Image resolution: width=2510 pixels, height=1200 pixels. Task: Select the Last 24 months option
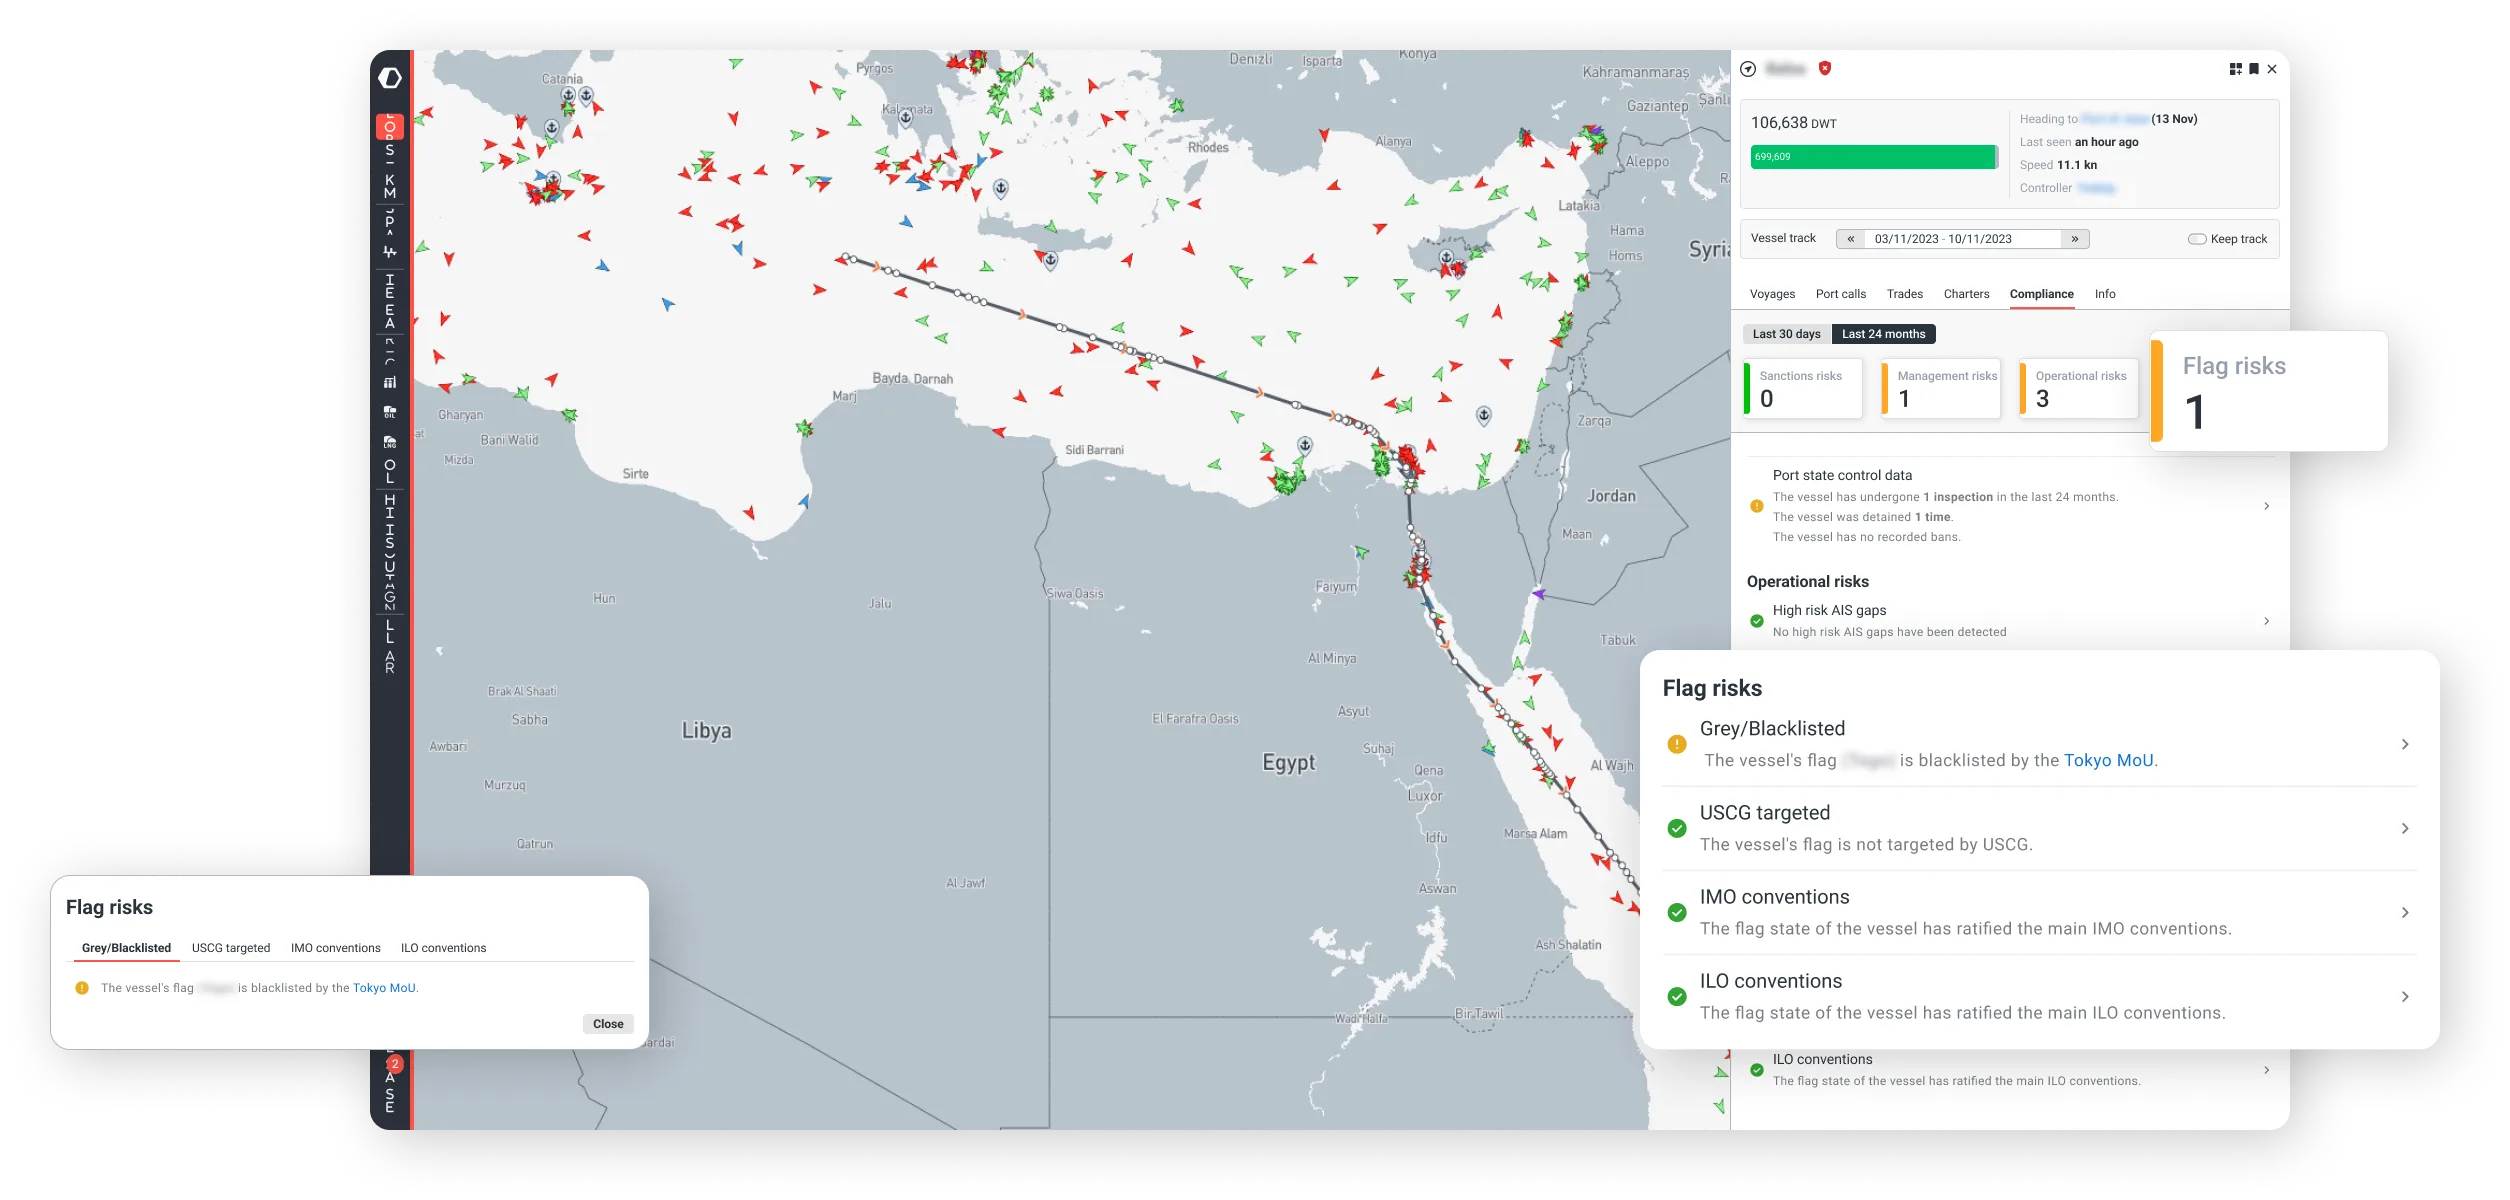[x=1883, y=334]
